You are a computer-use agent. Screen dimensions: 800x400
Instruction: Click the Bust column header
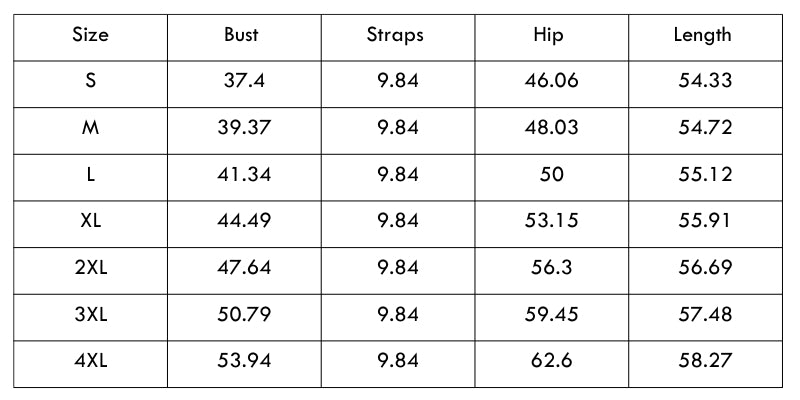[241, 35]
